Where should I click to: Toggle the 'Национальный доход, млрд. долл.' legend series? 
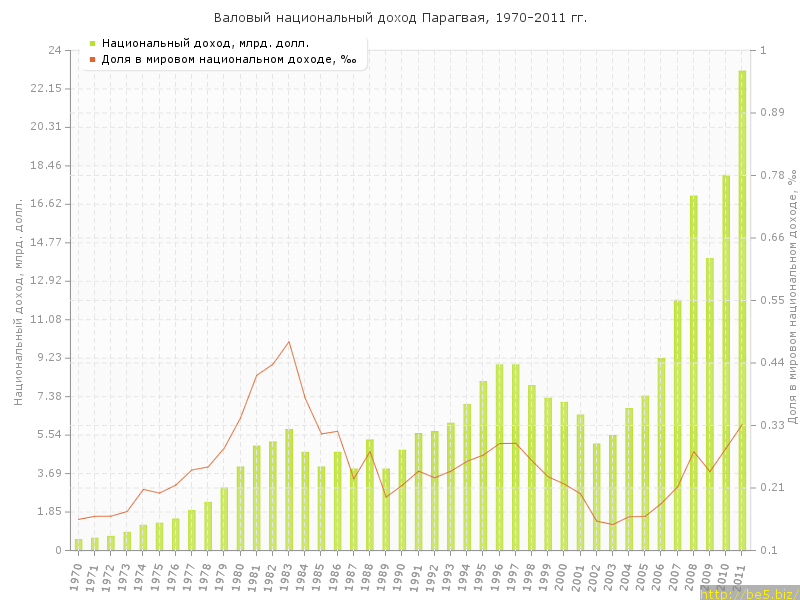(x=205, y=43)
